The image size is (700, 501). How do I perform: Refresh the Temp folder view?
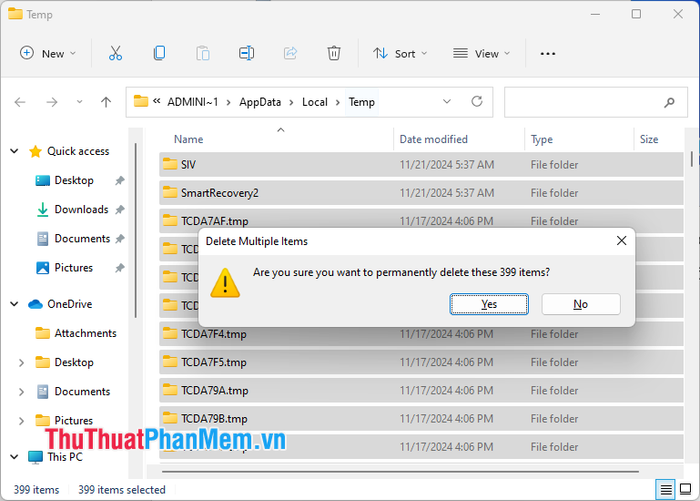point(477,102)
